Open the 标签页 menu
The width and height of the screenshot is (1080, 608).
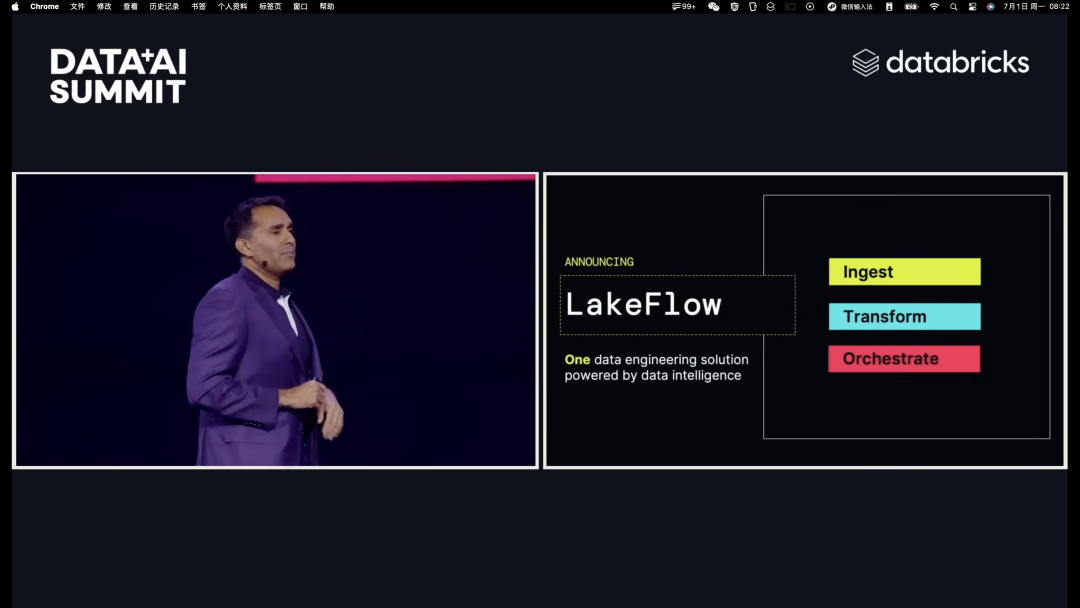pos(270,6)
